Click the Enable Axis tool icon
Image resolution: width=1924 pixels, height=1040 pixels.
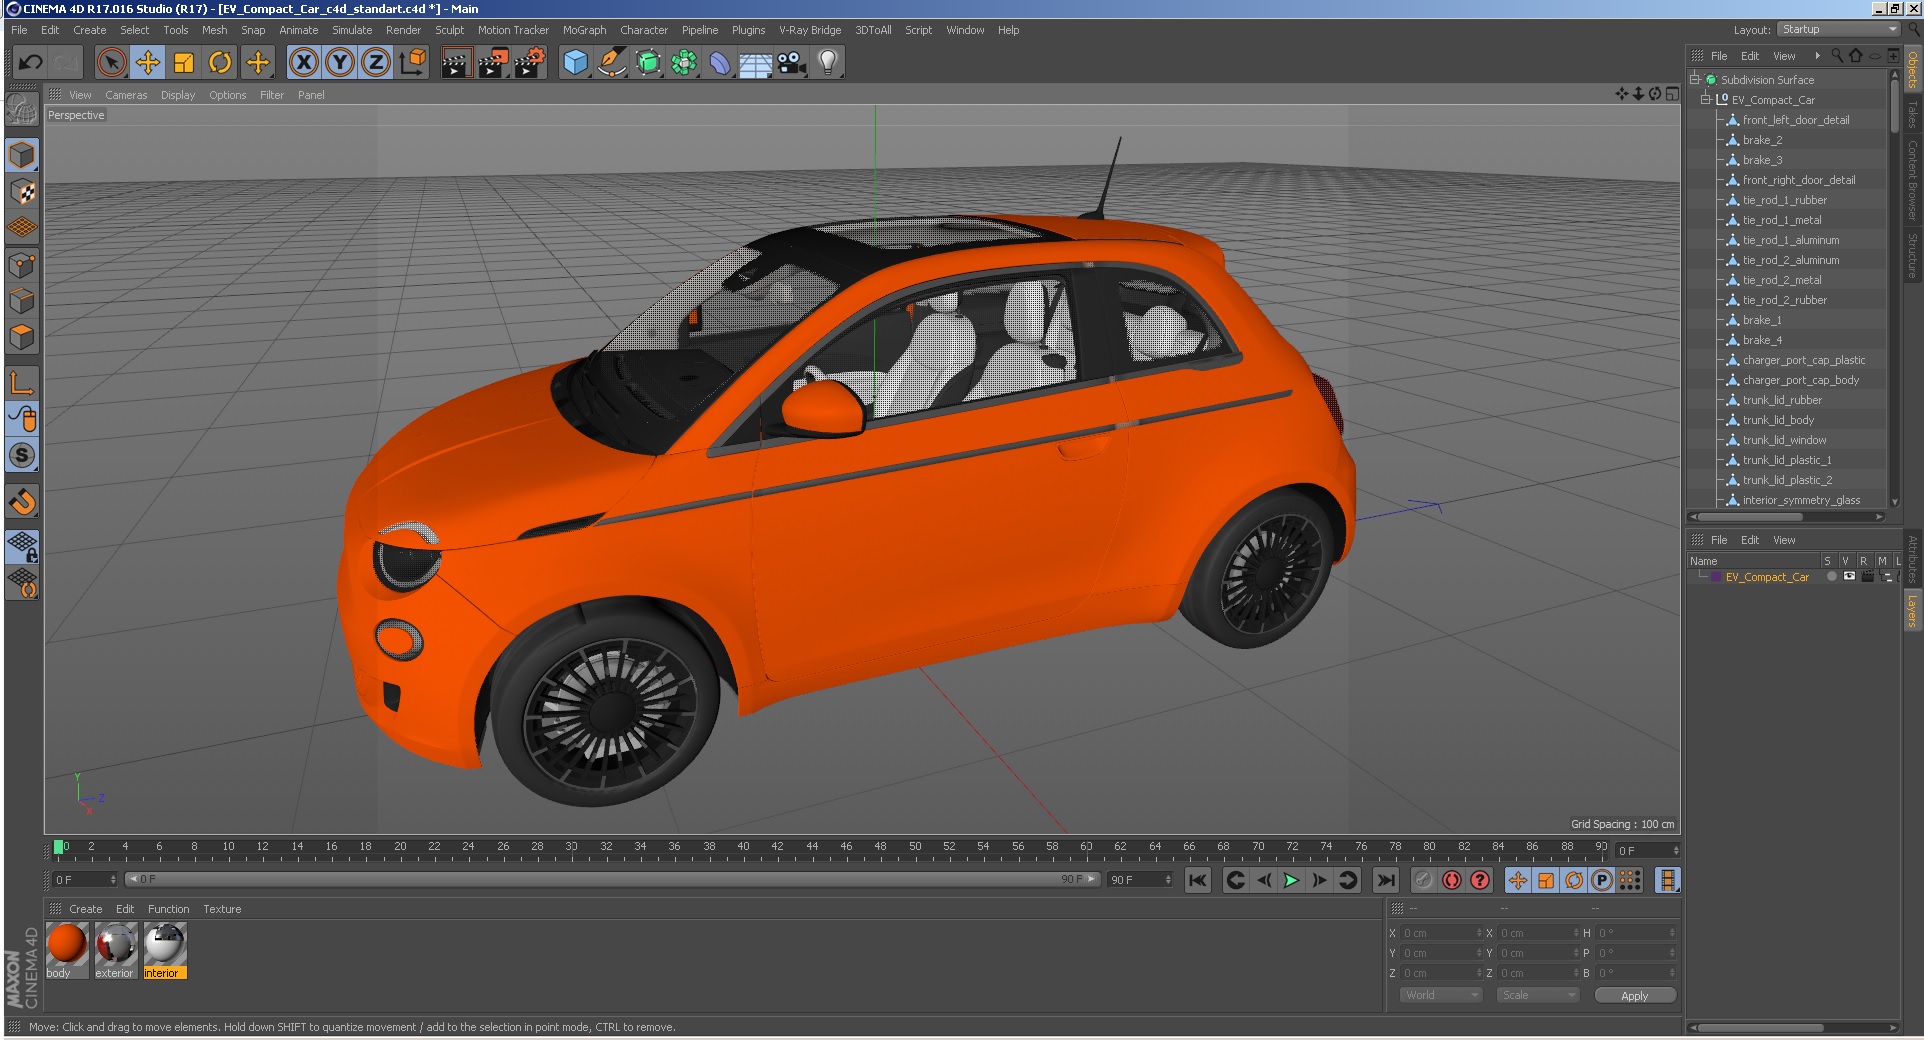click(22, 382)
